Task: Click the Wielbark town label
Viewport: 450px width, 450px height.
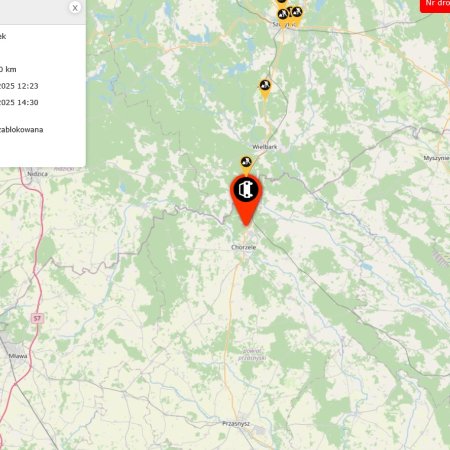Action: click(x=265, y=147)
